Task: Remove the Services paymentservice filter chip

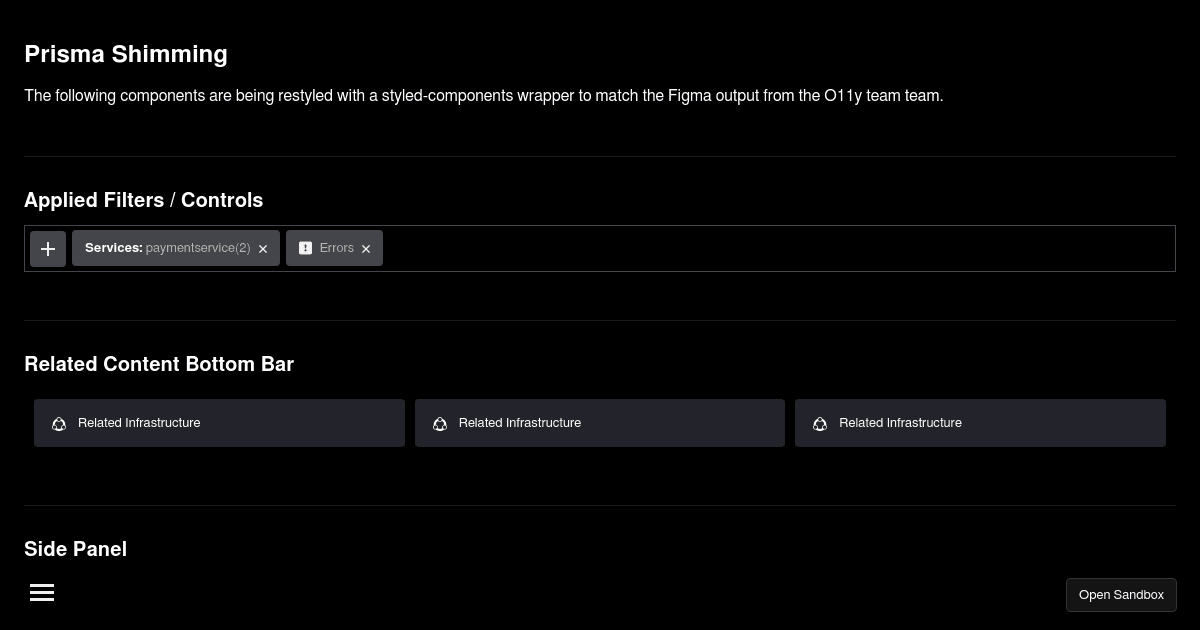Action: pos(263,249)
